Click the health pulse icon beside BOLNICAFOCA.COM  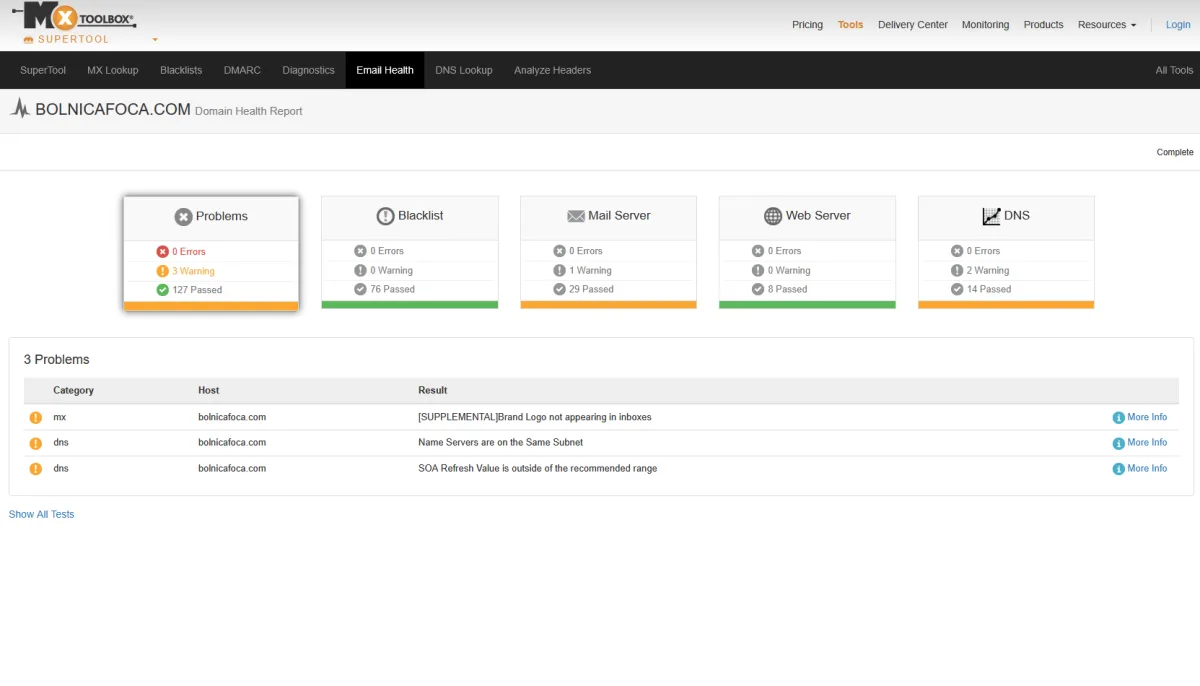tap(20, 109)
